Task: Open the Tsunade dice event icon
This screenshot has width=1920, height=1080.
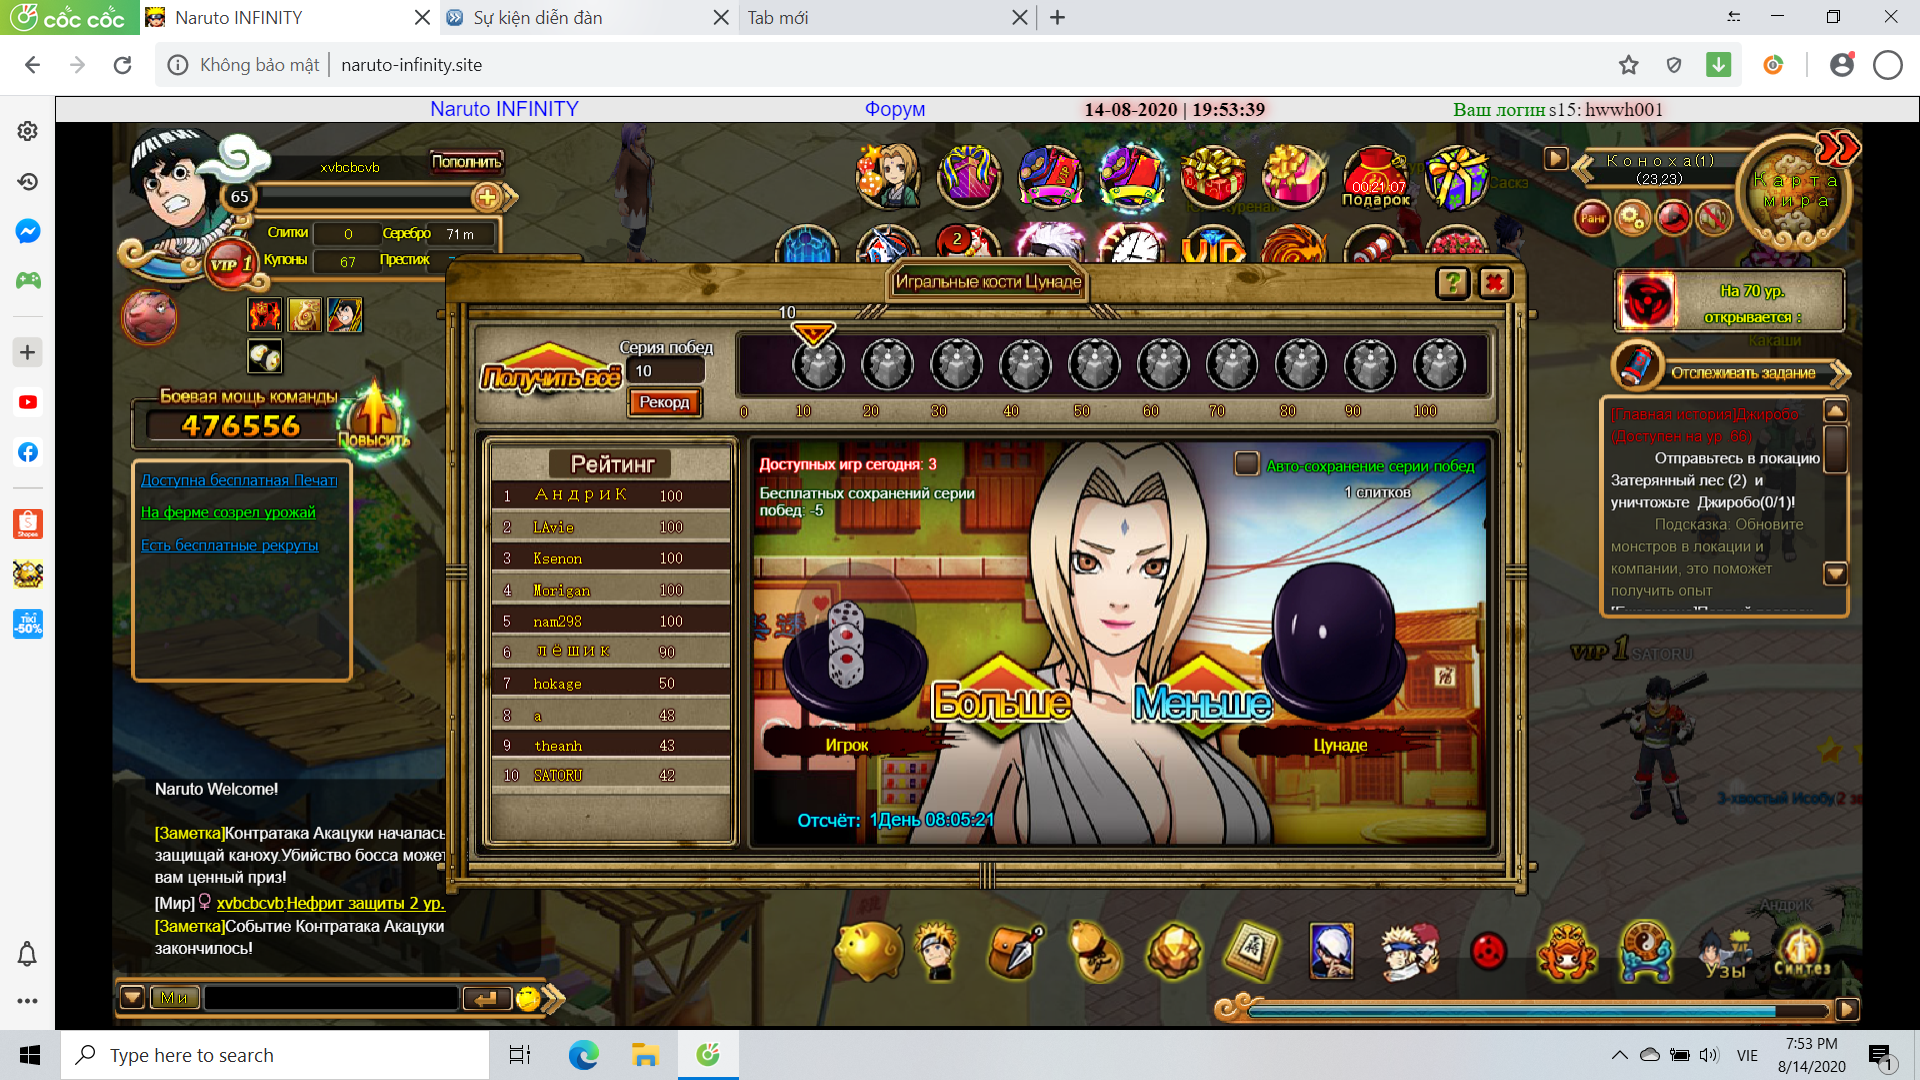Action: (x=888, y=177)
